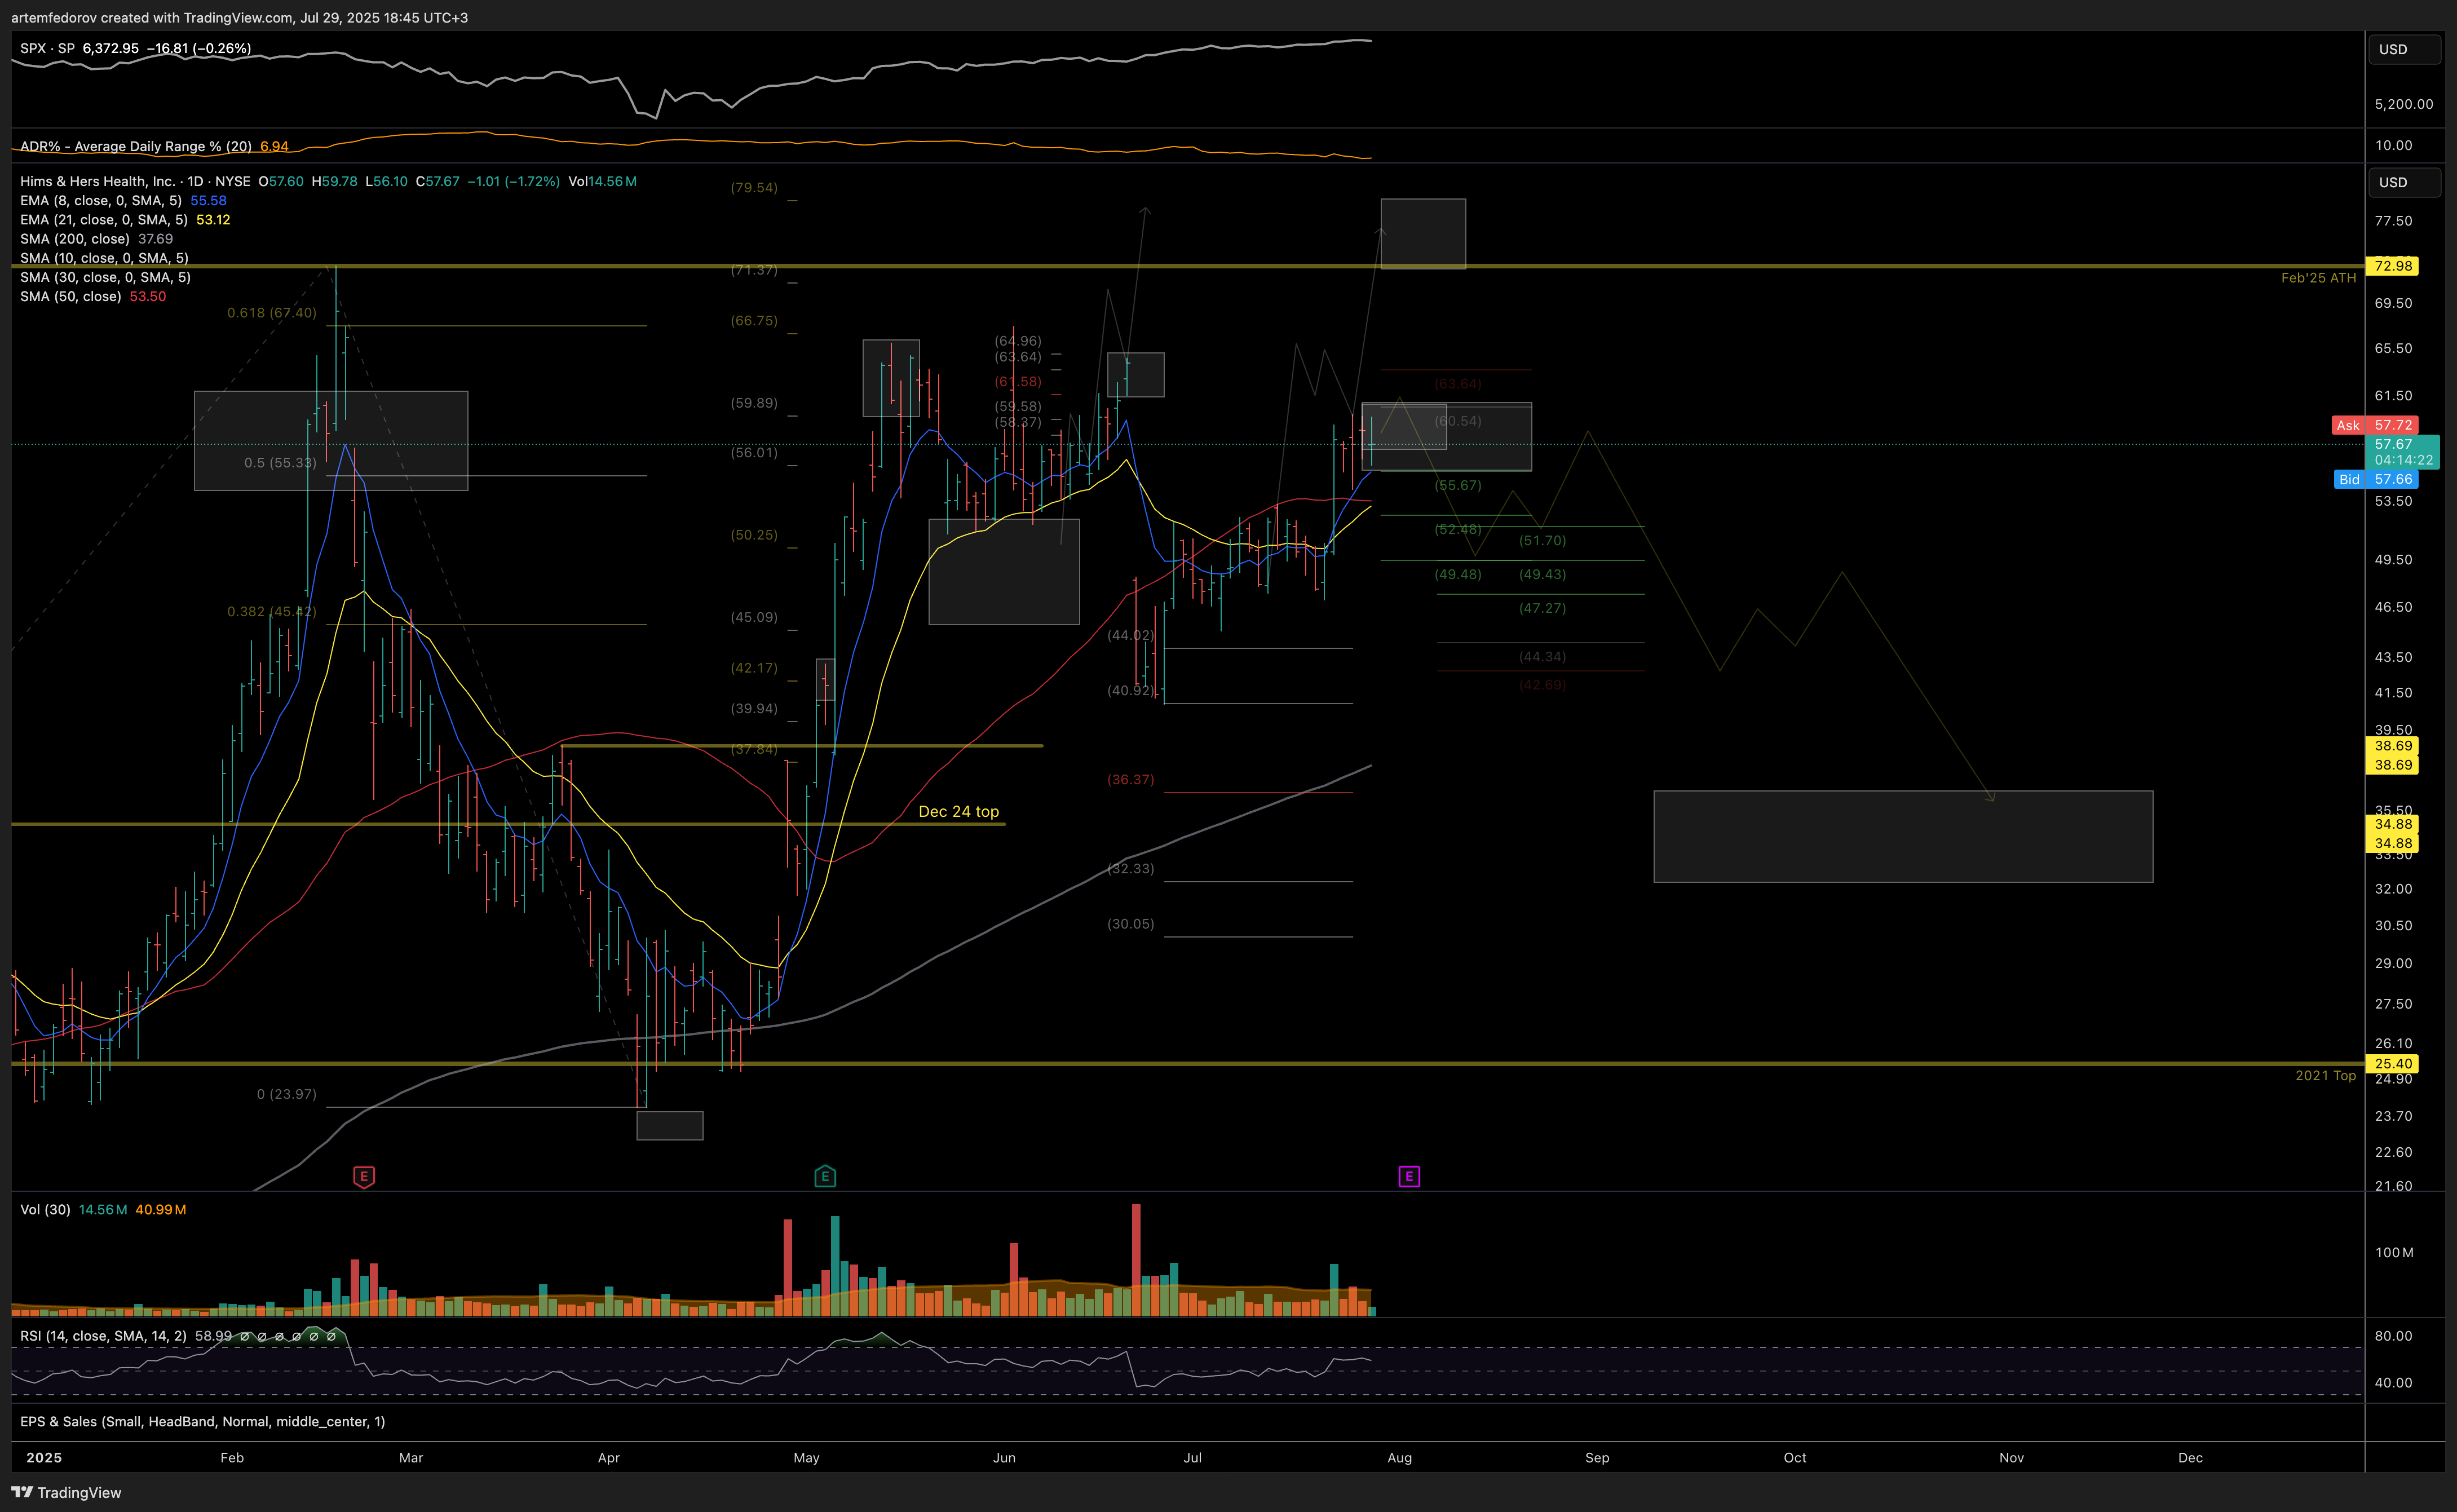The height and width of the screenshot is (1512, 2457).
Task: Select the SPX · SP legend title
Action: pyautogui.click(x=47, y=48)
